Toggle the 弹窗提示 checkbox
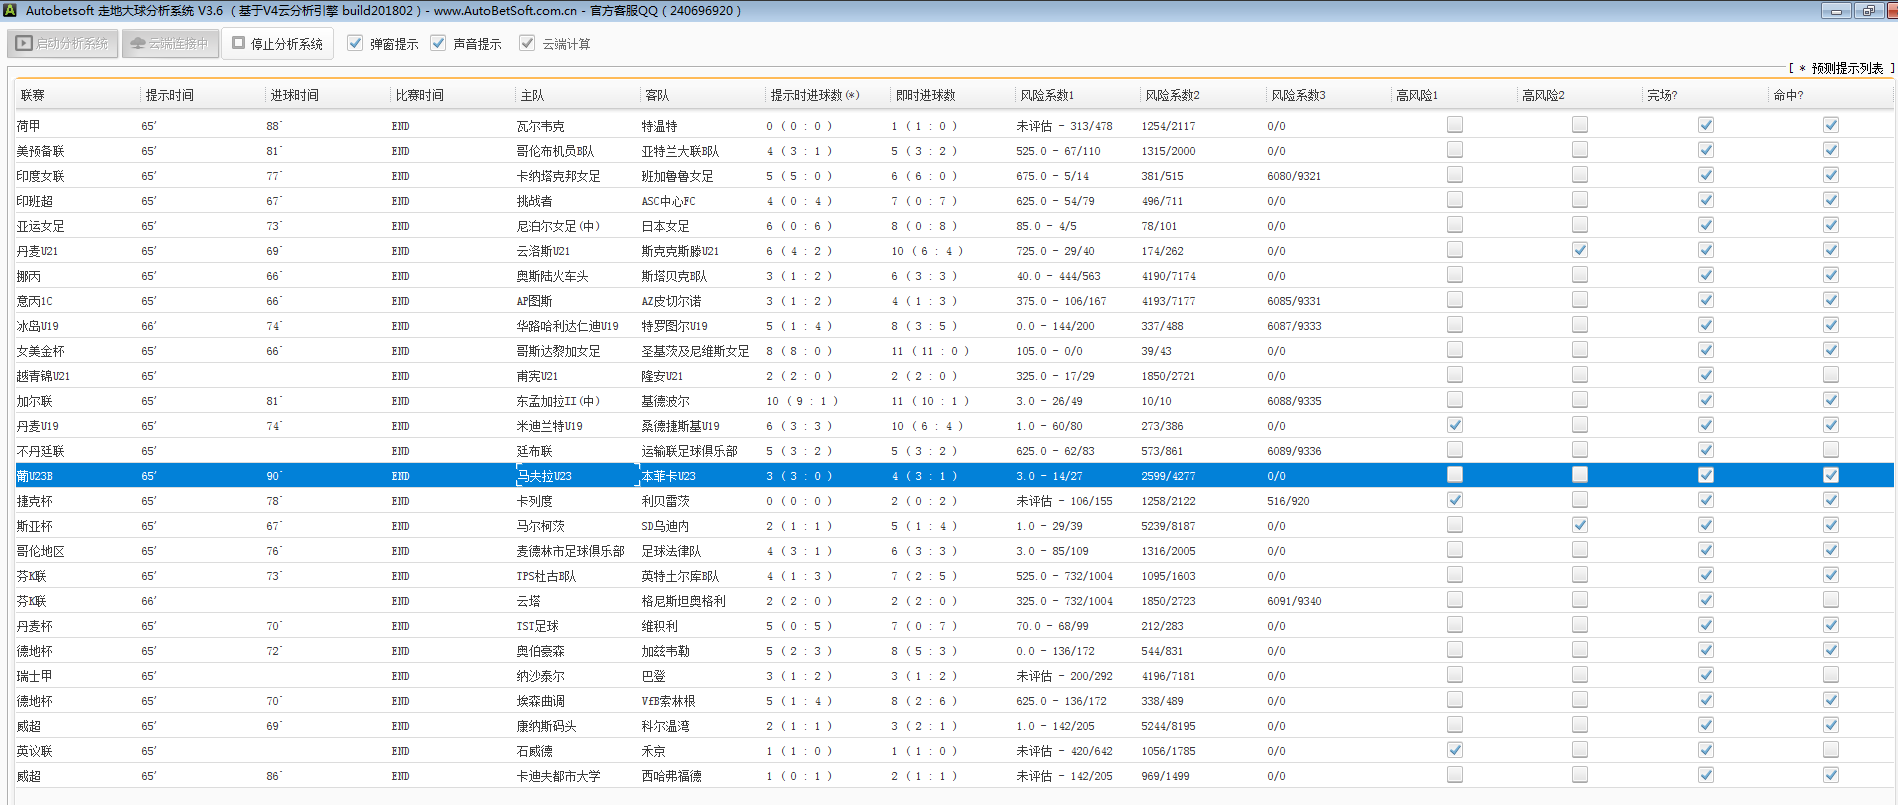 tap(355, 43)
